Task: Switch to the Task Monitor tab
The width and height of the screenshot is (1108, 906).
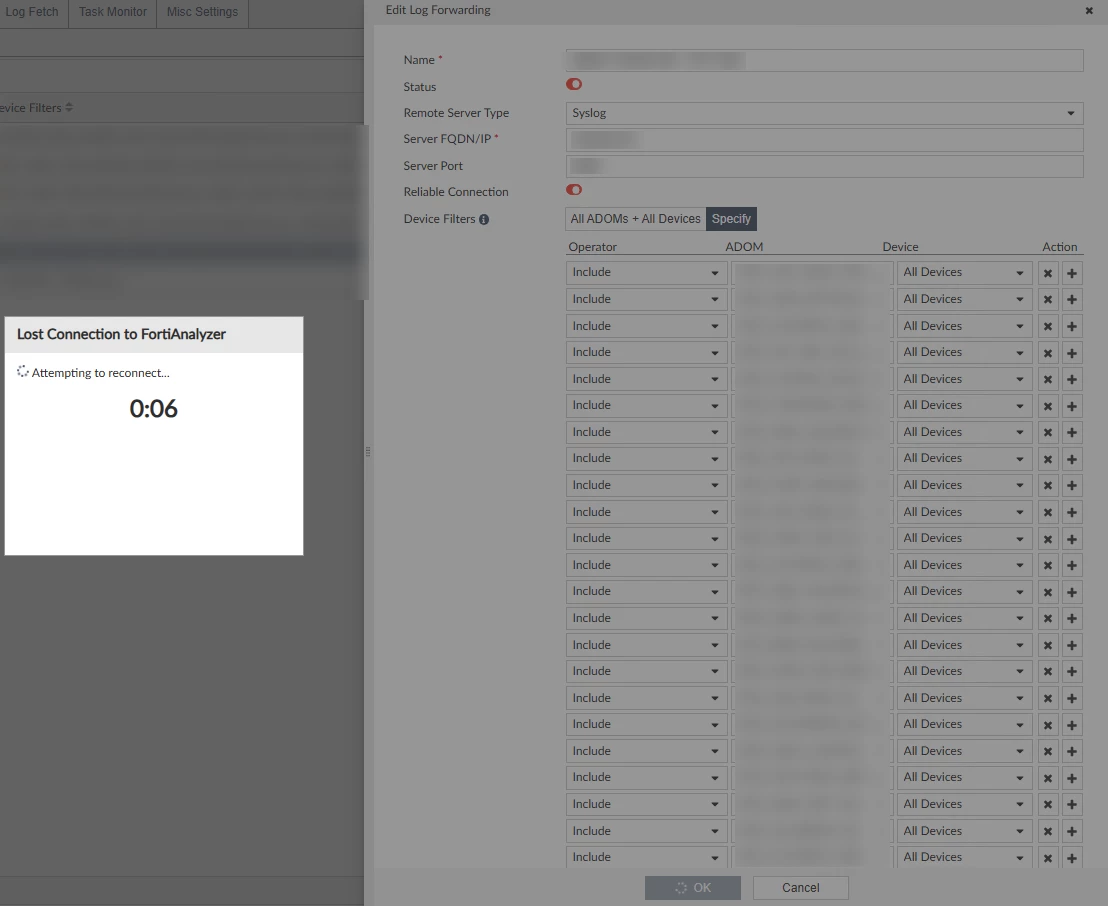Action: coord(112,12)
